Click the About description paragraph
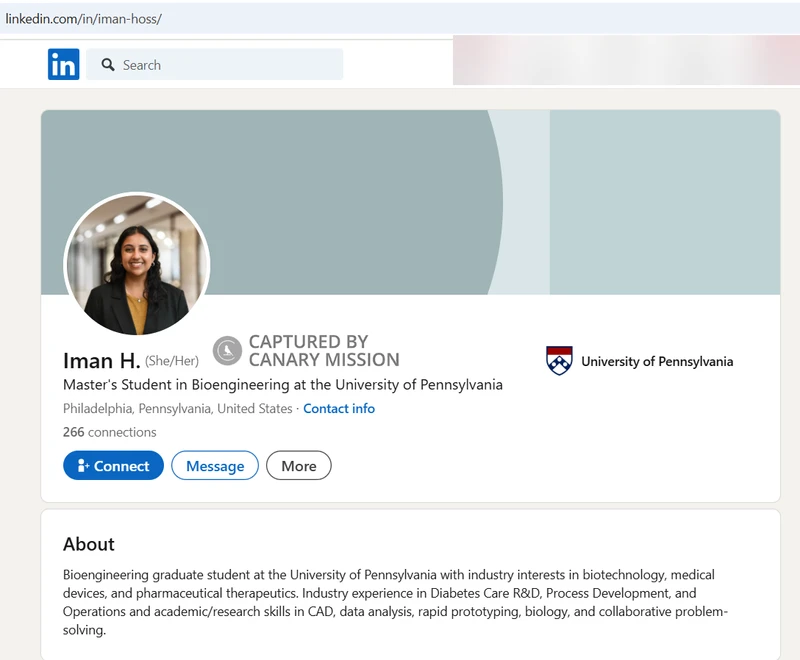The width and height of the screenshot is (800, 660). coord(395,602)
